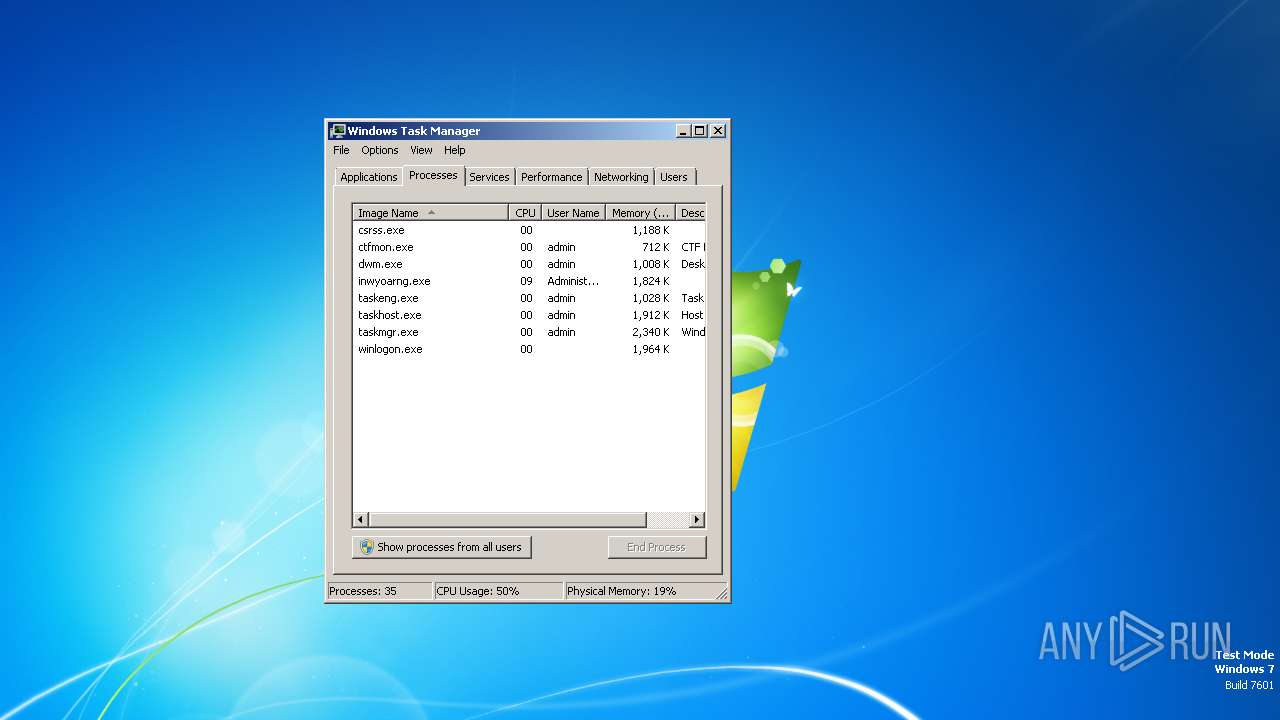
Task: Switch to the Users tab
Action: (x=674, y=177)
